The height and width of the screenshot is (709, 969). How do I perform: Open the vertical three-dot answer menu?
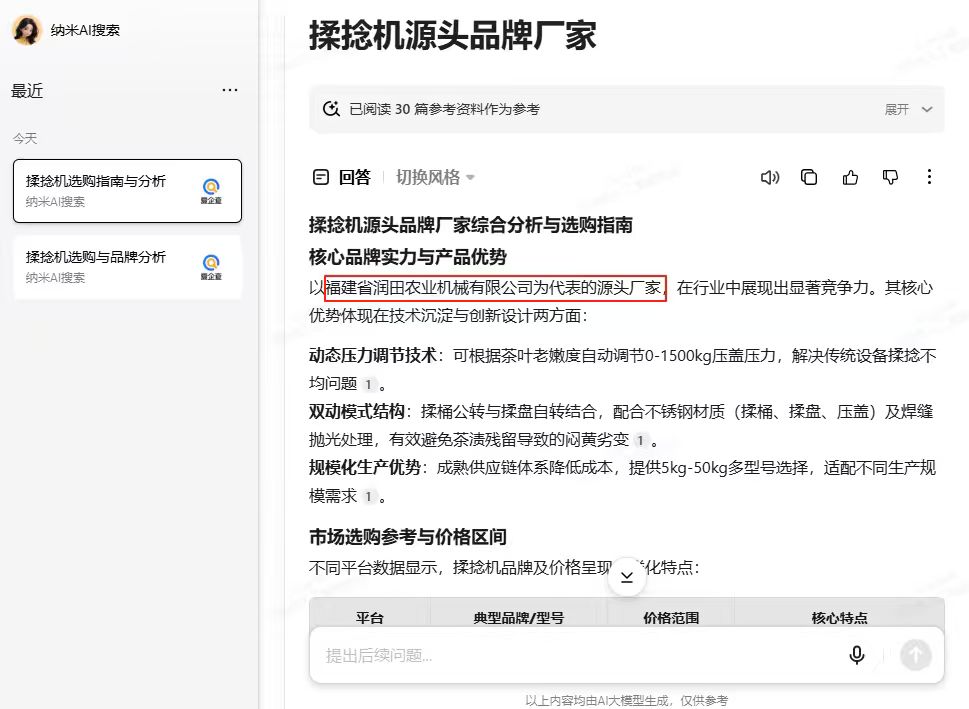tap(929, 177)
